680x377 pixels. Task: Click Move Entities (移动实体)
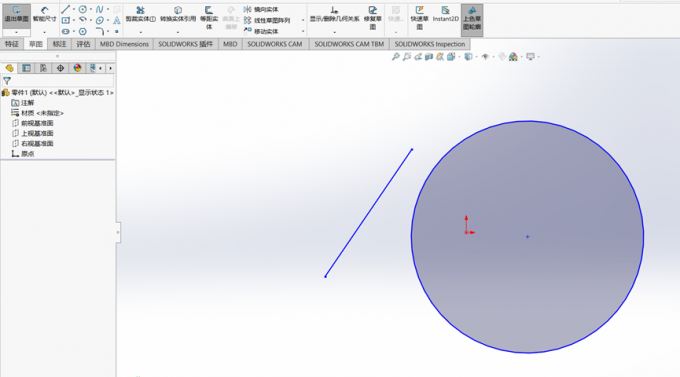[x=261, y=31]
